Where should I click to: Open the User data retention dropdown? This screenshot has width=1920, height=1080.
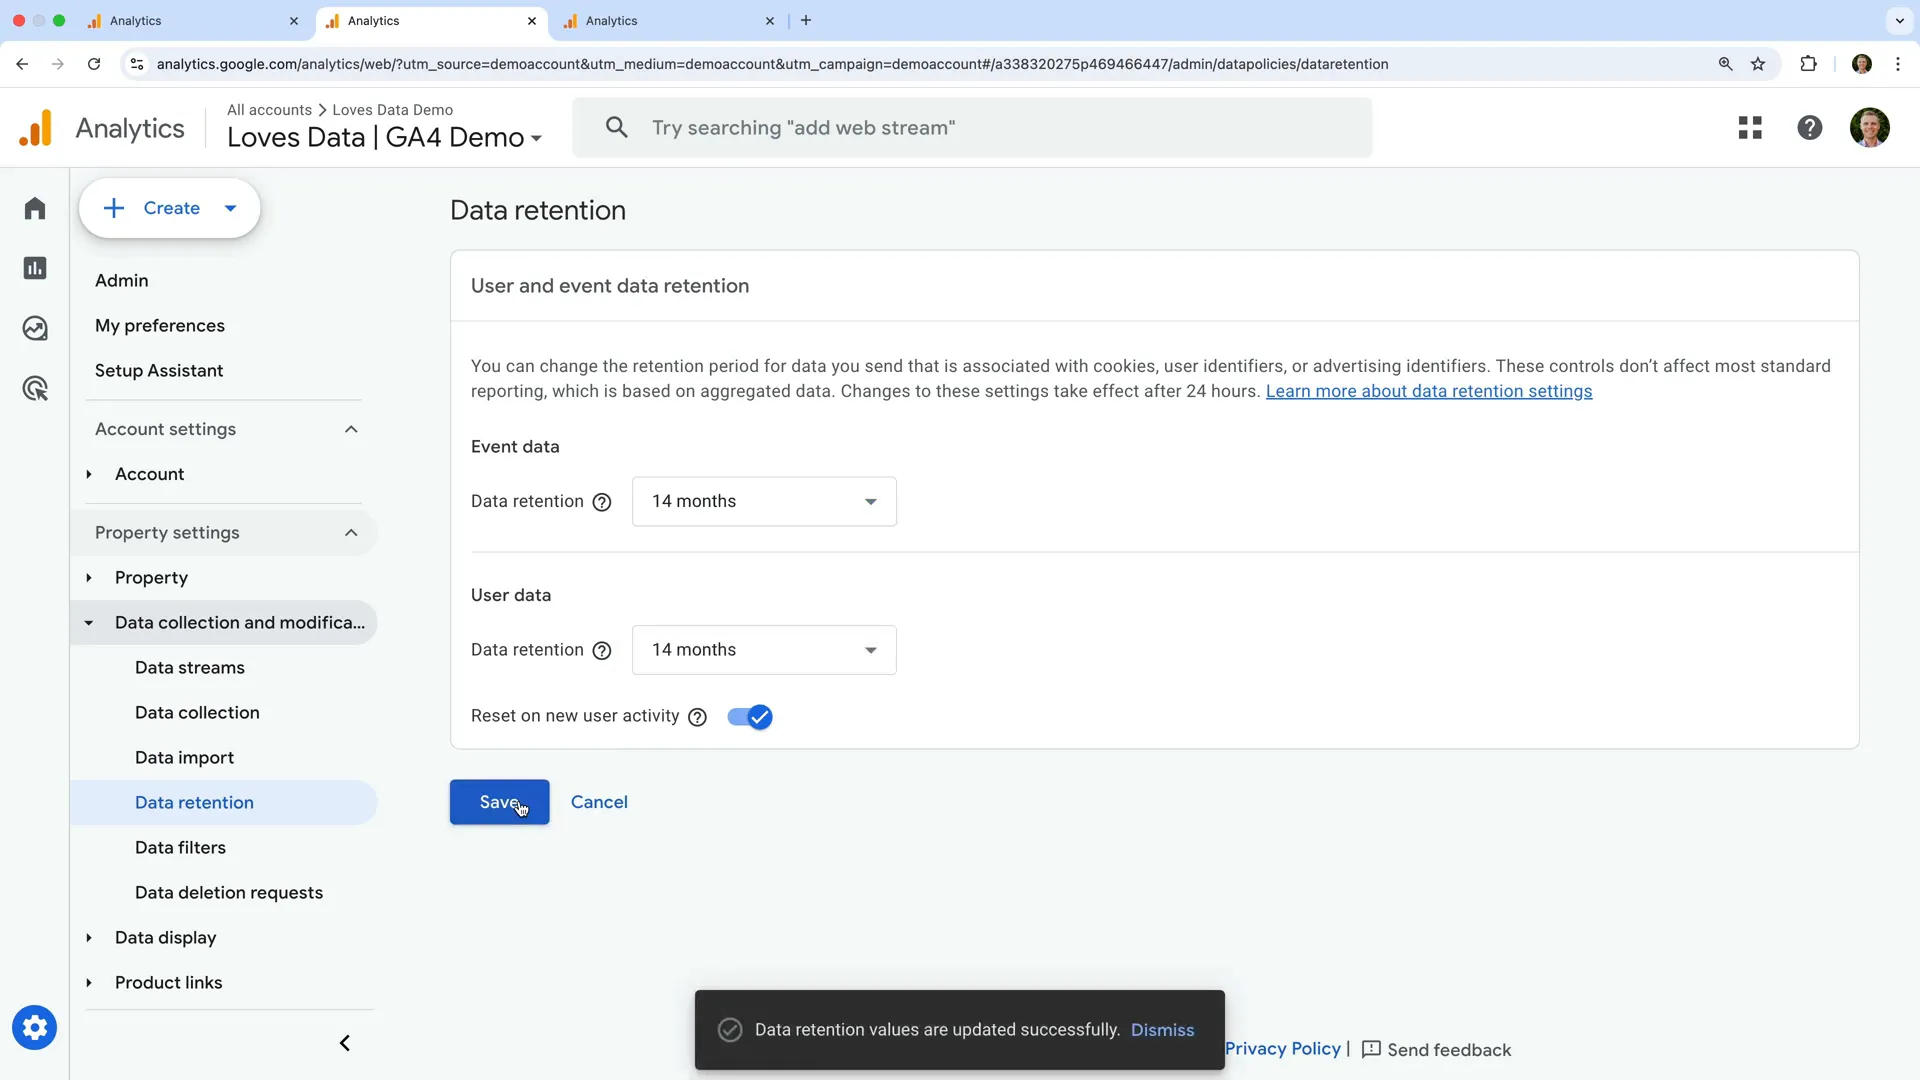point(765,650)
